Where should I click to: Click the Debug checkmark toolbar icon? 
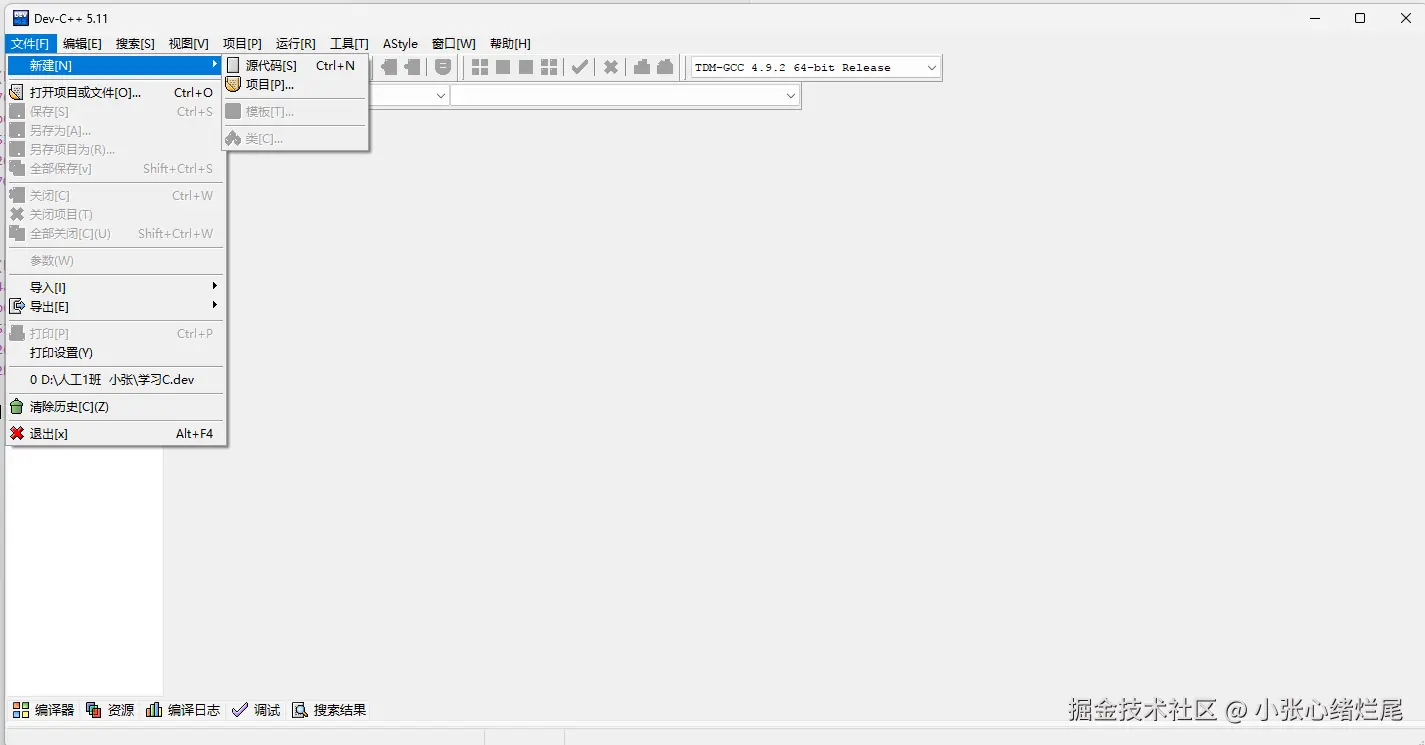580,67
